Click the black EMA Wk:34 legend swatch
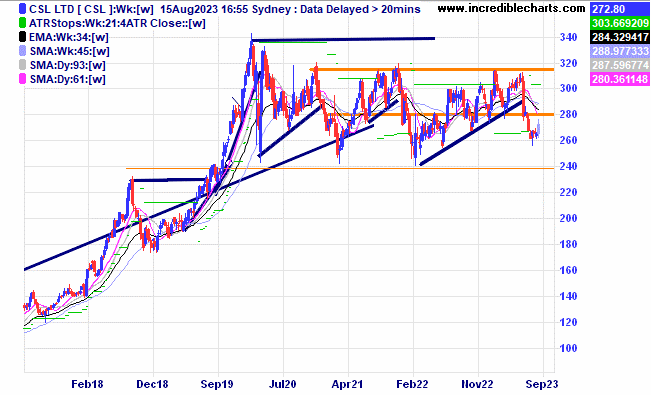The height and width of the screenshot is (395, 651). [x=23, y=37]
